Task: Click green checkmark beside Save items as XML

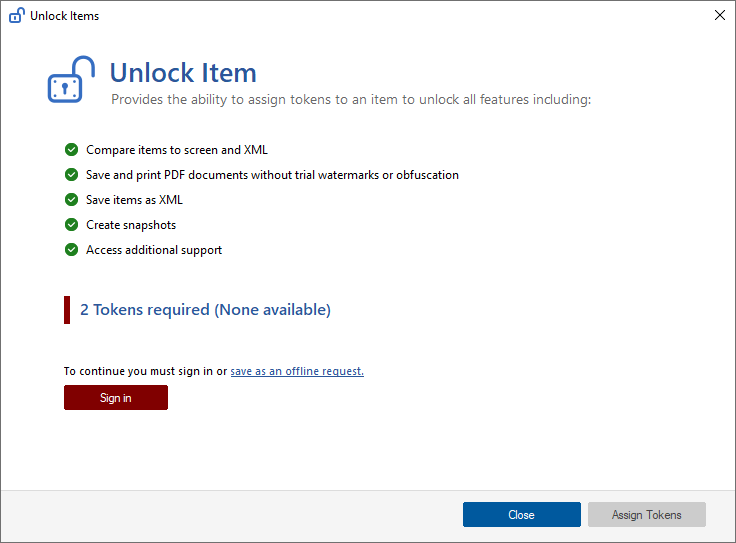Action: [71, 199]
